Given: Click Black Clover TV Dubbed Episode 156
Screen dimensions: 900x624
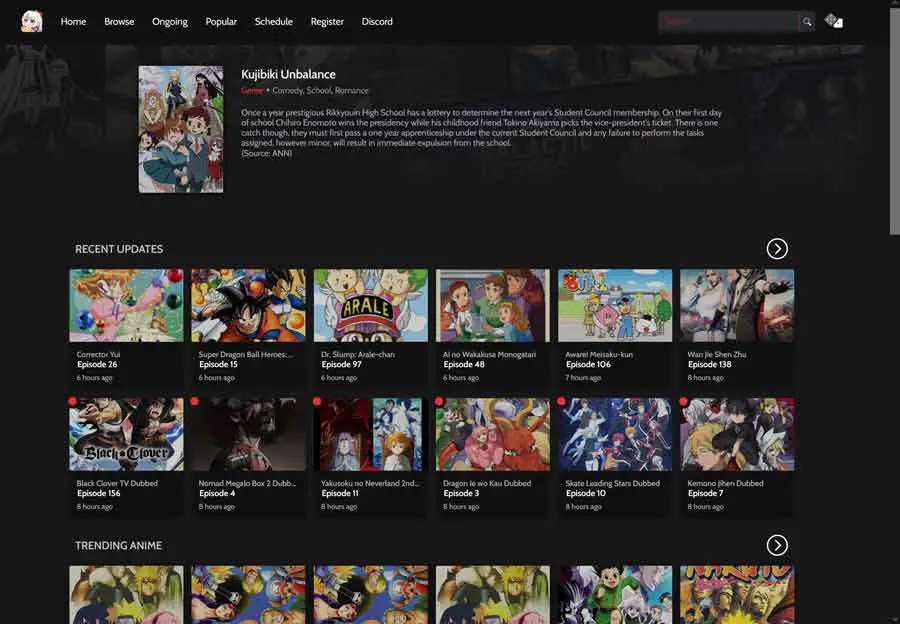Looking at the screenshot, I should [99, 494].
